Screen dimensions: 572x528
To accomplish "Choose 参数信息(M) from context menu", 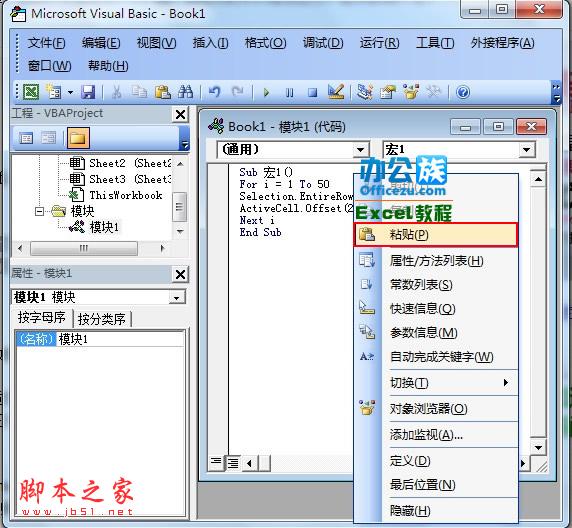I will (436, 332).
